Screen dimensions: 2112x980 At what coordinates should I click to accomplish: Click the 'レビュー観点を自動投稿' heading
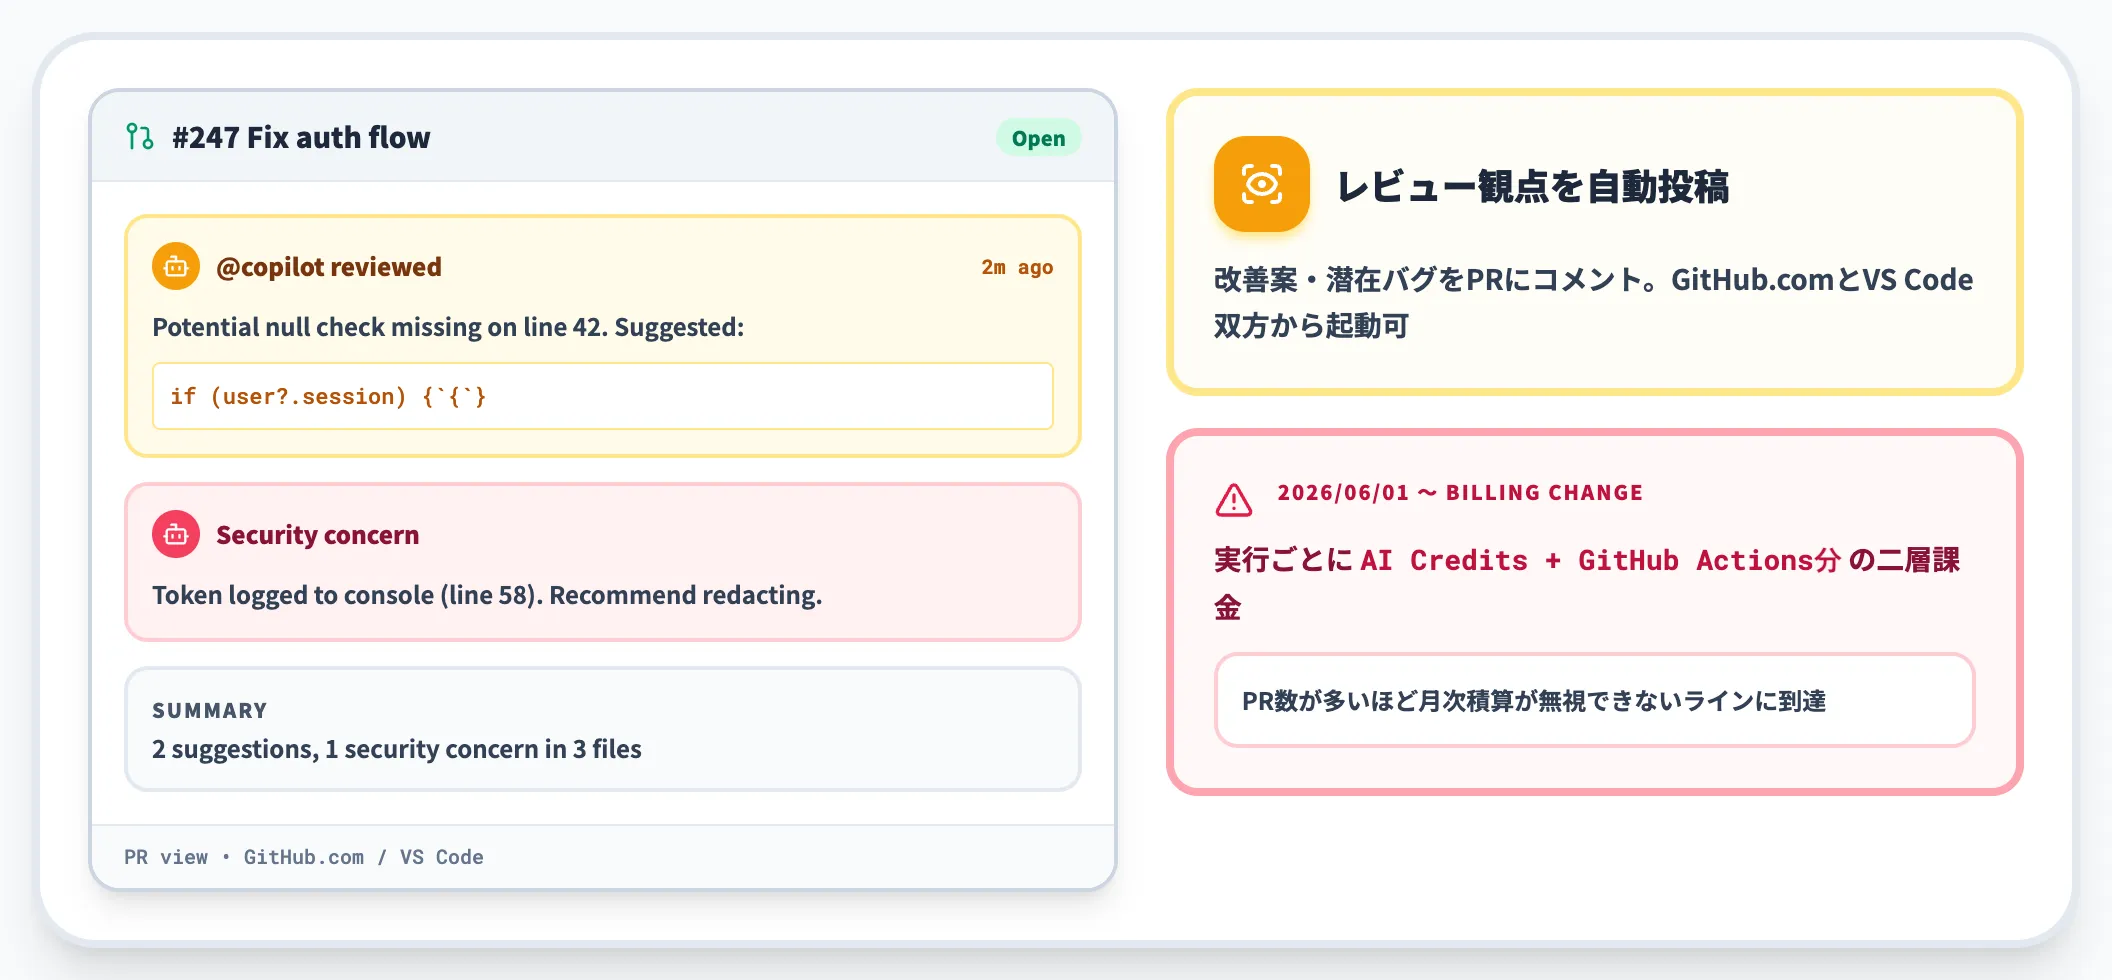tap(1533, 186)
